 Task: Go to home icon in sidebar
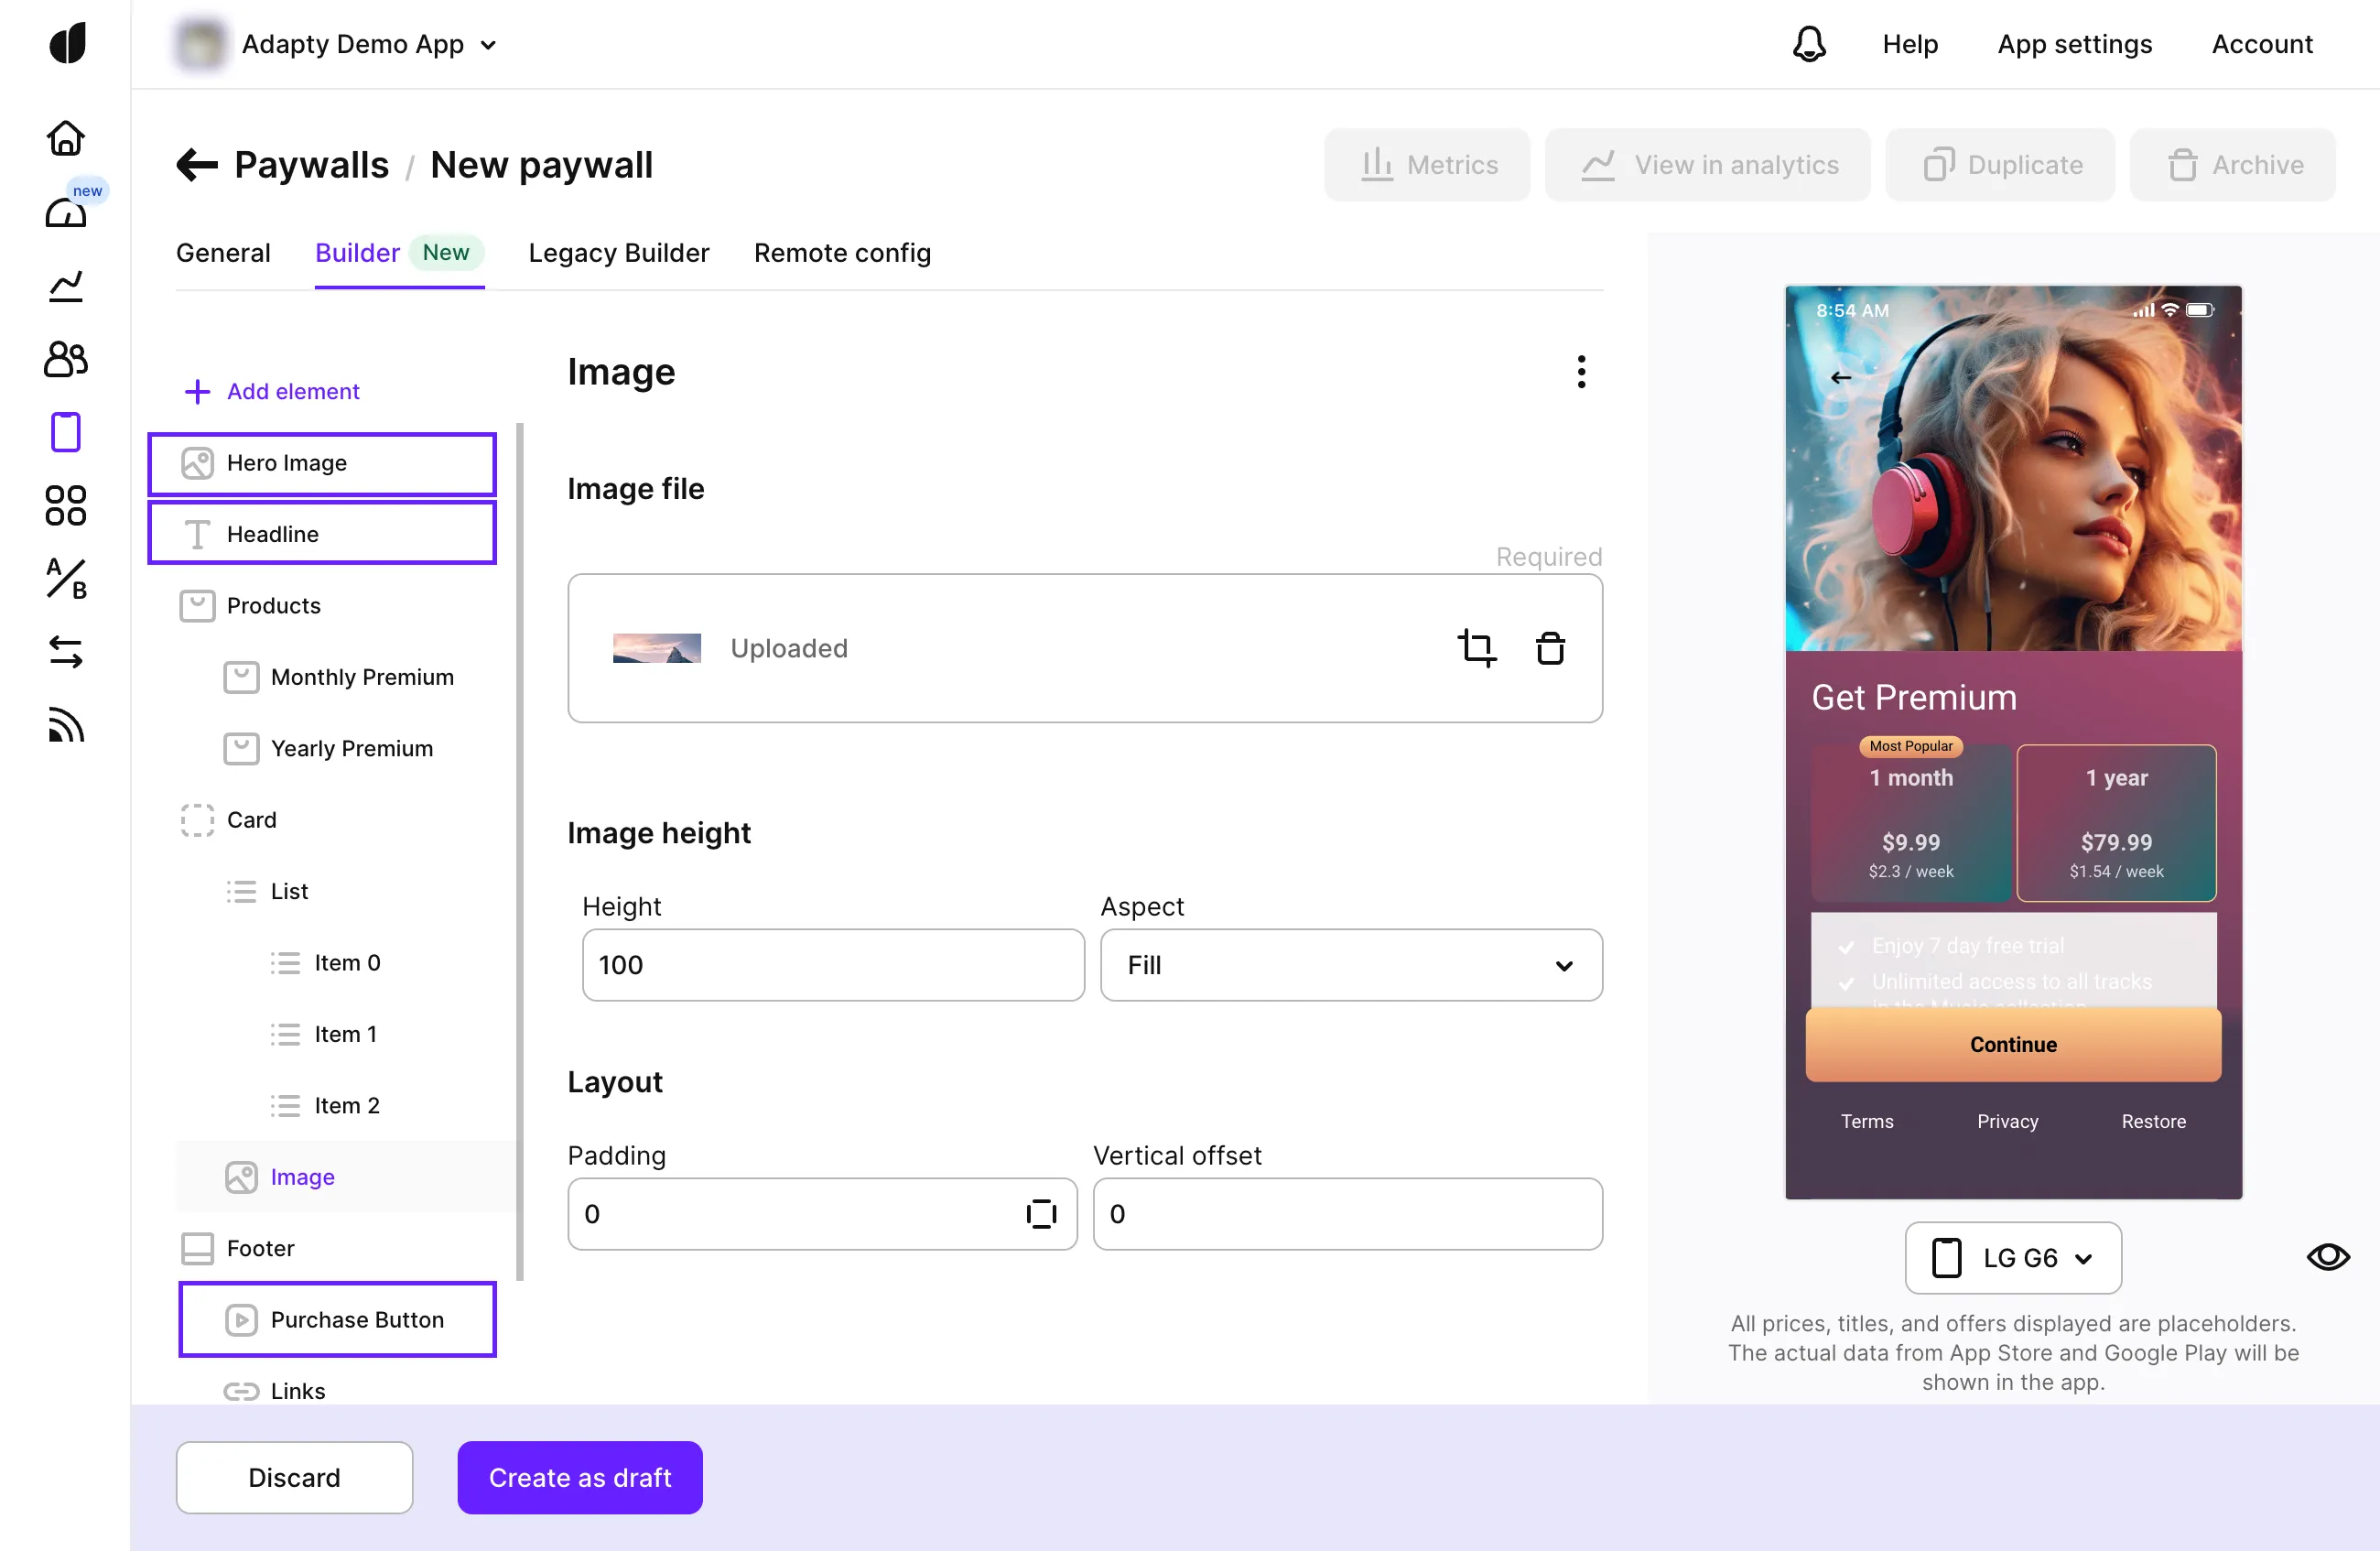(66, 138)
